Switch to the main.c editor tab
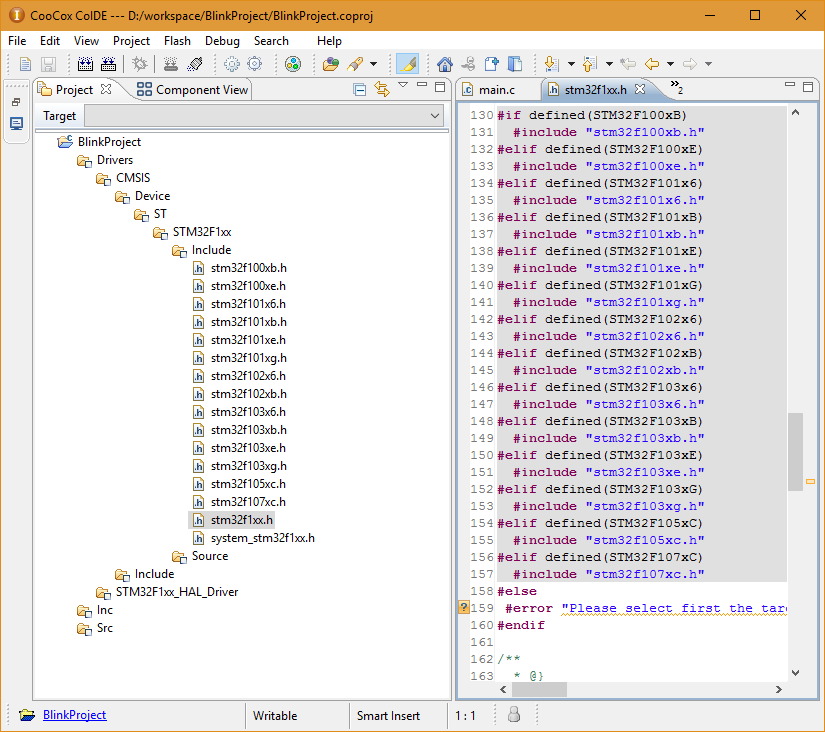 (x=497, y=90)
